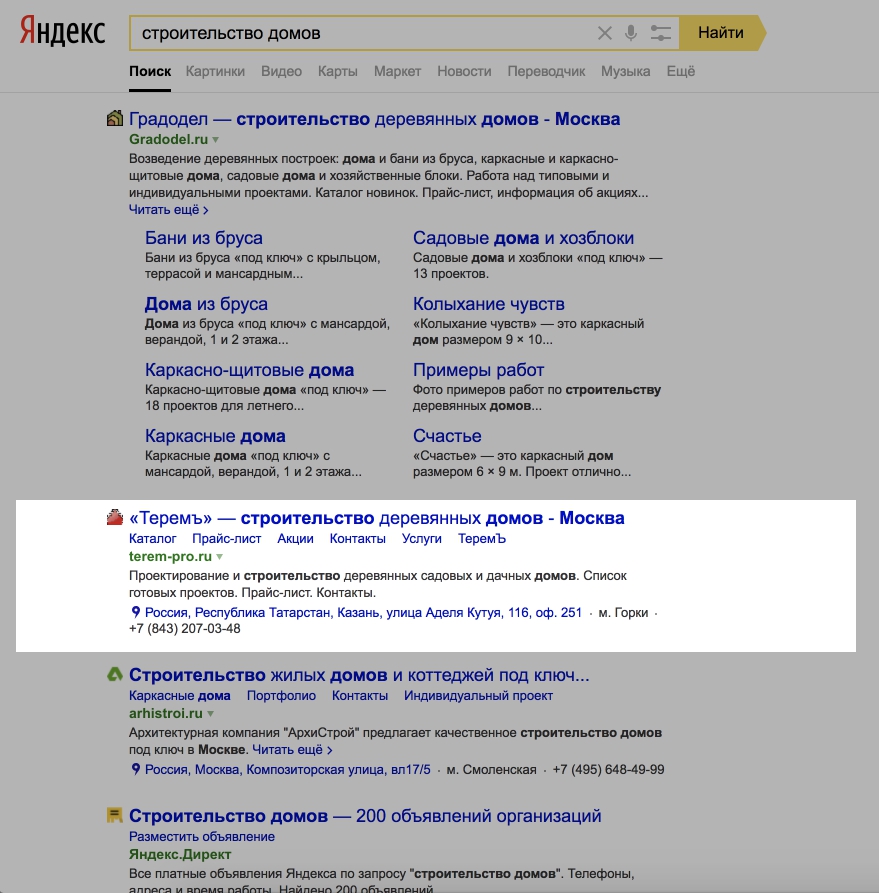Viewport: 879px width, 893px height.
Task: Open Строительство домов — 200 объявлений result
Action: coord(365,816)
